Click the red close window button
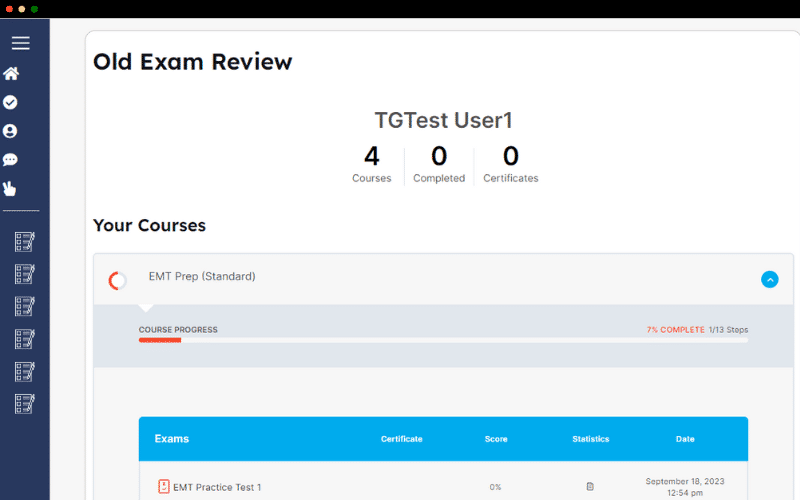 coord(9,9)
